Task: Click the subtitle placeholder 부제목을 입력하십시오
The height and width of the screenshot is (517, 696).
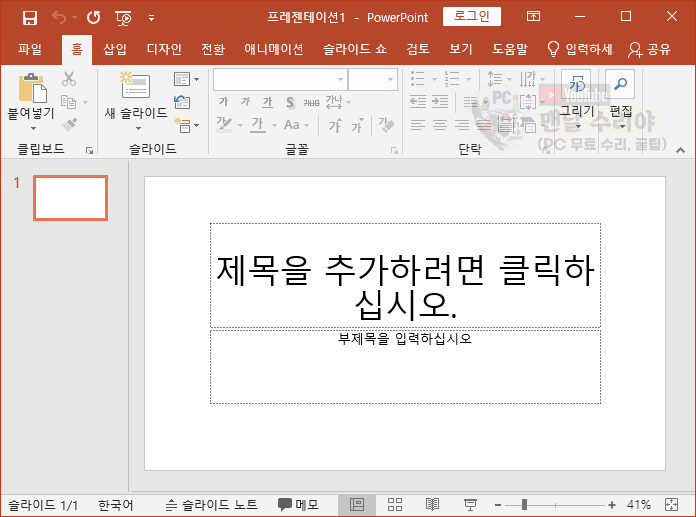Action: [405, 339]
